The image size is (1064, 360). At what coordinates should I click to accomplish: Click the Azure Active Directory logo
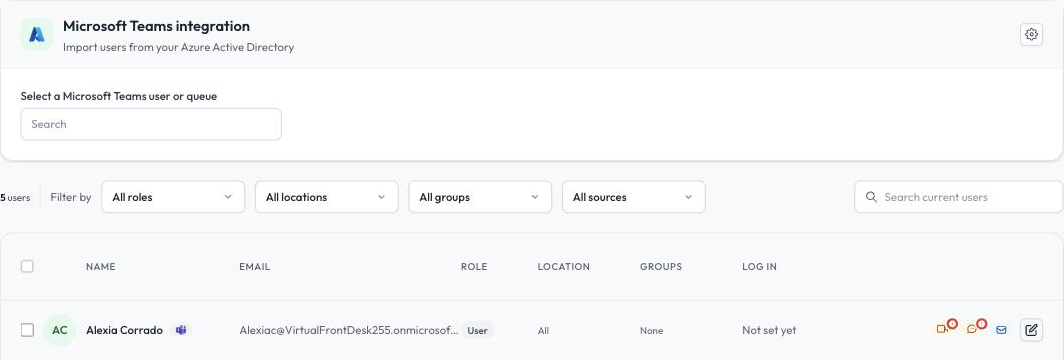[37, 35]
